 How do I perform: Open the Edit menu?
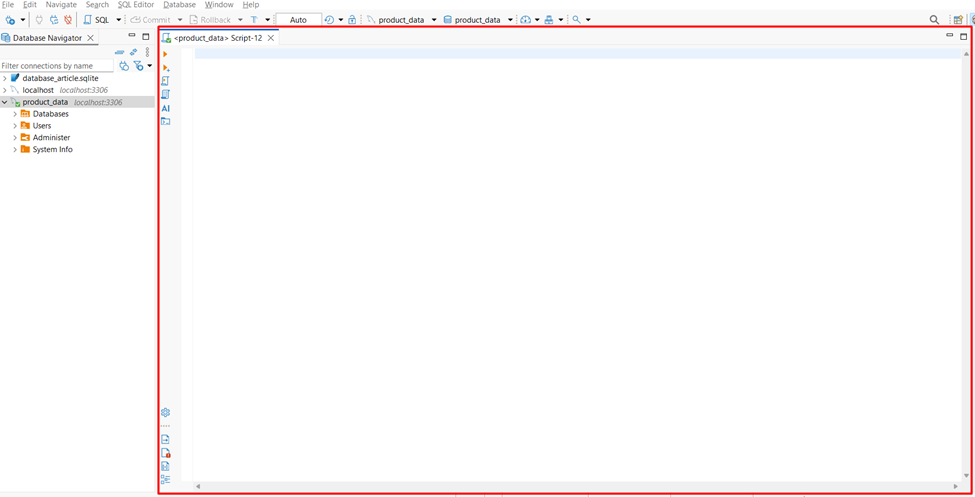pos(30,4)
